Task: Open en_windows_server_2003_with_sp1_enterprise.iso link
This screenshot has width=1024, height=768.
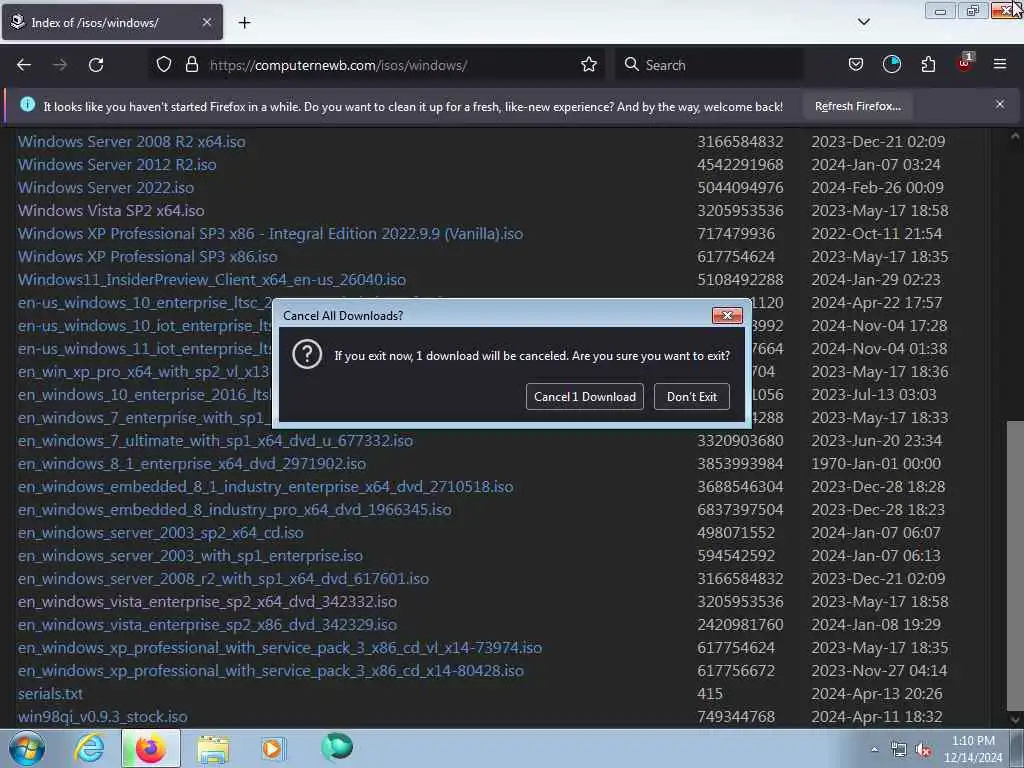Action: point(190,556)
